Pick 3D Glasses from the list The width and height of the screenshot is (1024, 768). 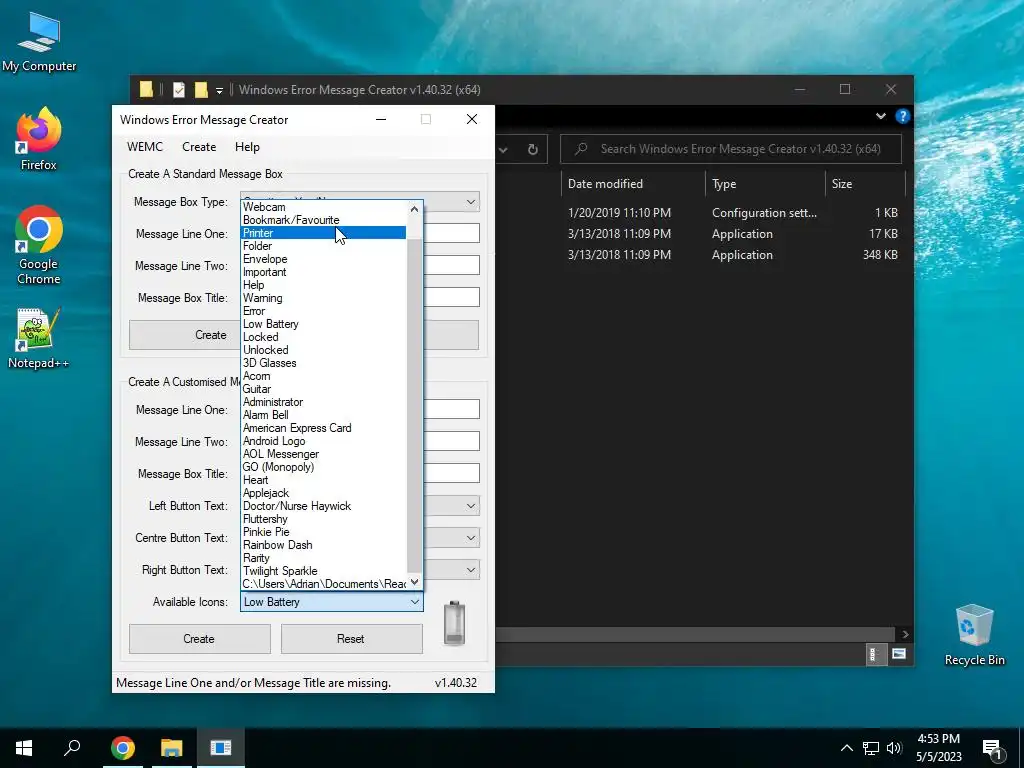(x=324, y=363)
